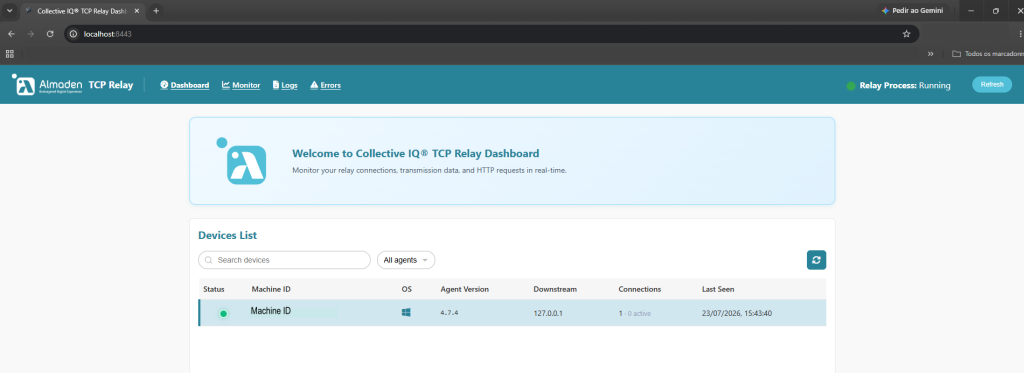The image size is (1024, 373).
Task: Click the Last Seen column header
Action: pyautogui.click(x=718, y=289)
